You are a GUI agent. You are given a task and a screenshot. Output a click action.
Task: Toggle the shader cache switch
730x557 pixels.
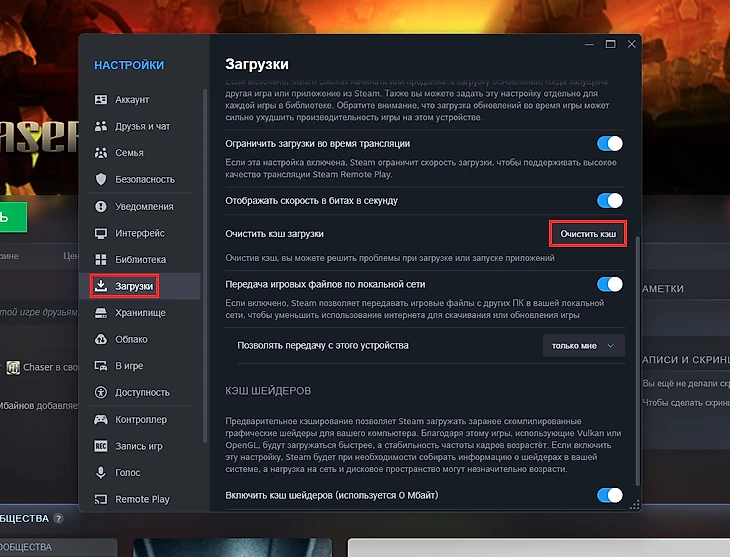click(609, 495)
